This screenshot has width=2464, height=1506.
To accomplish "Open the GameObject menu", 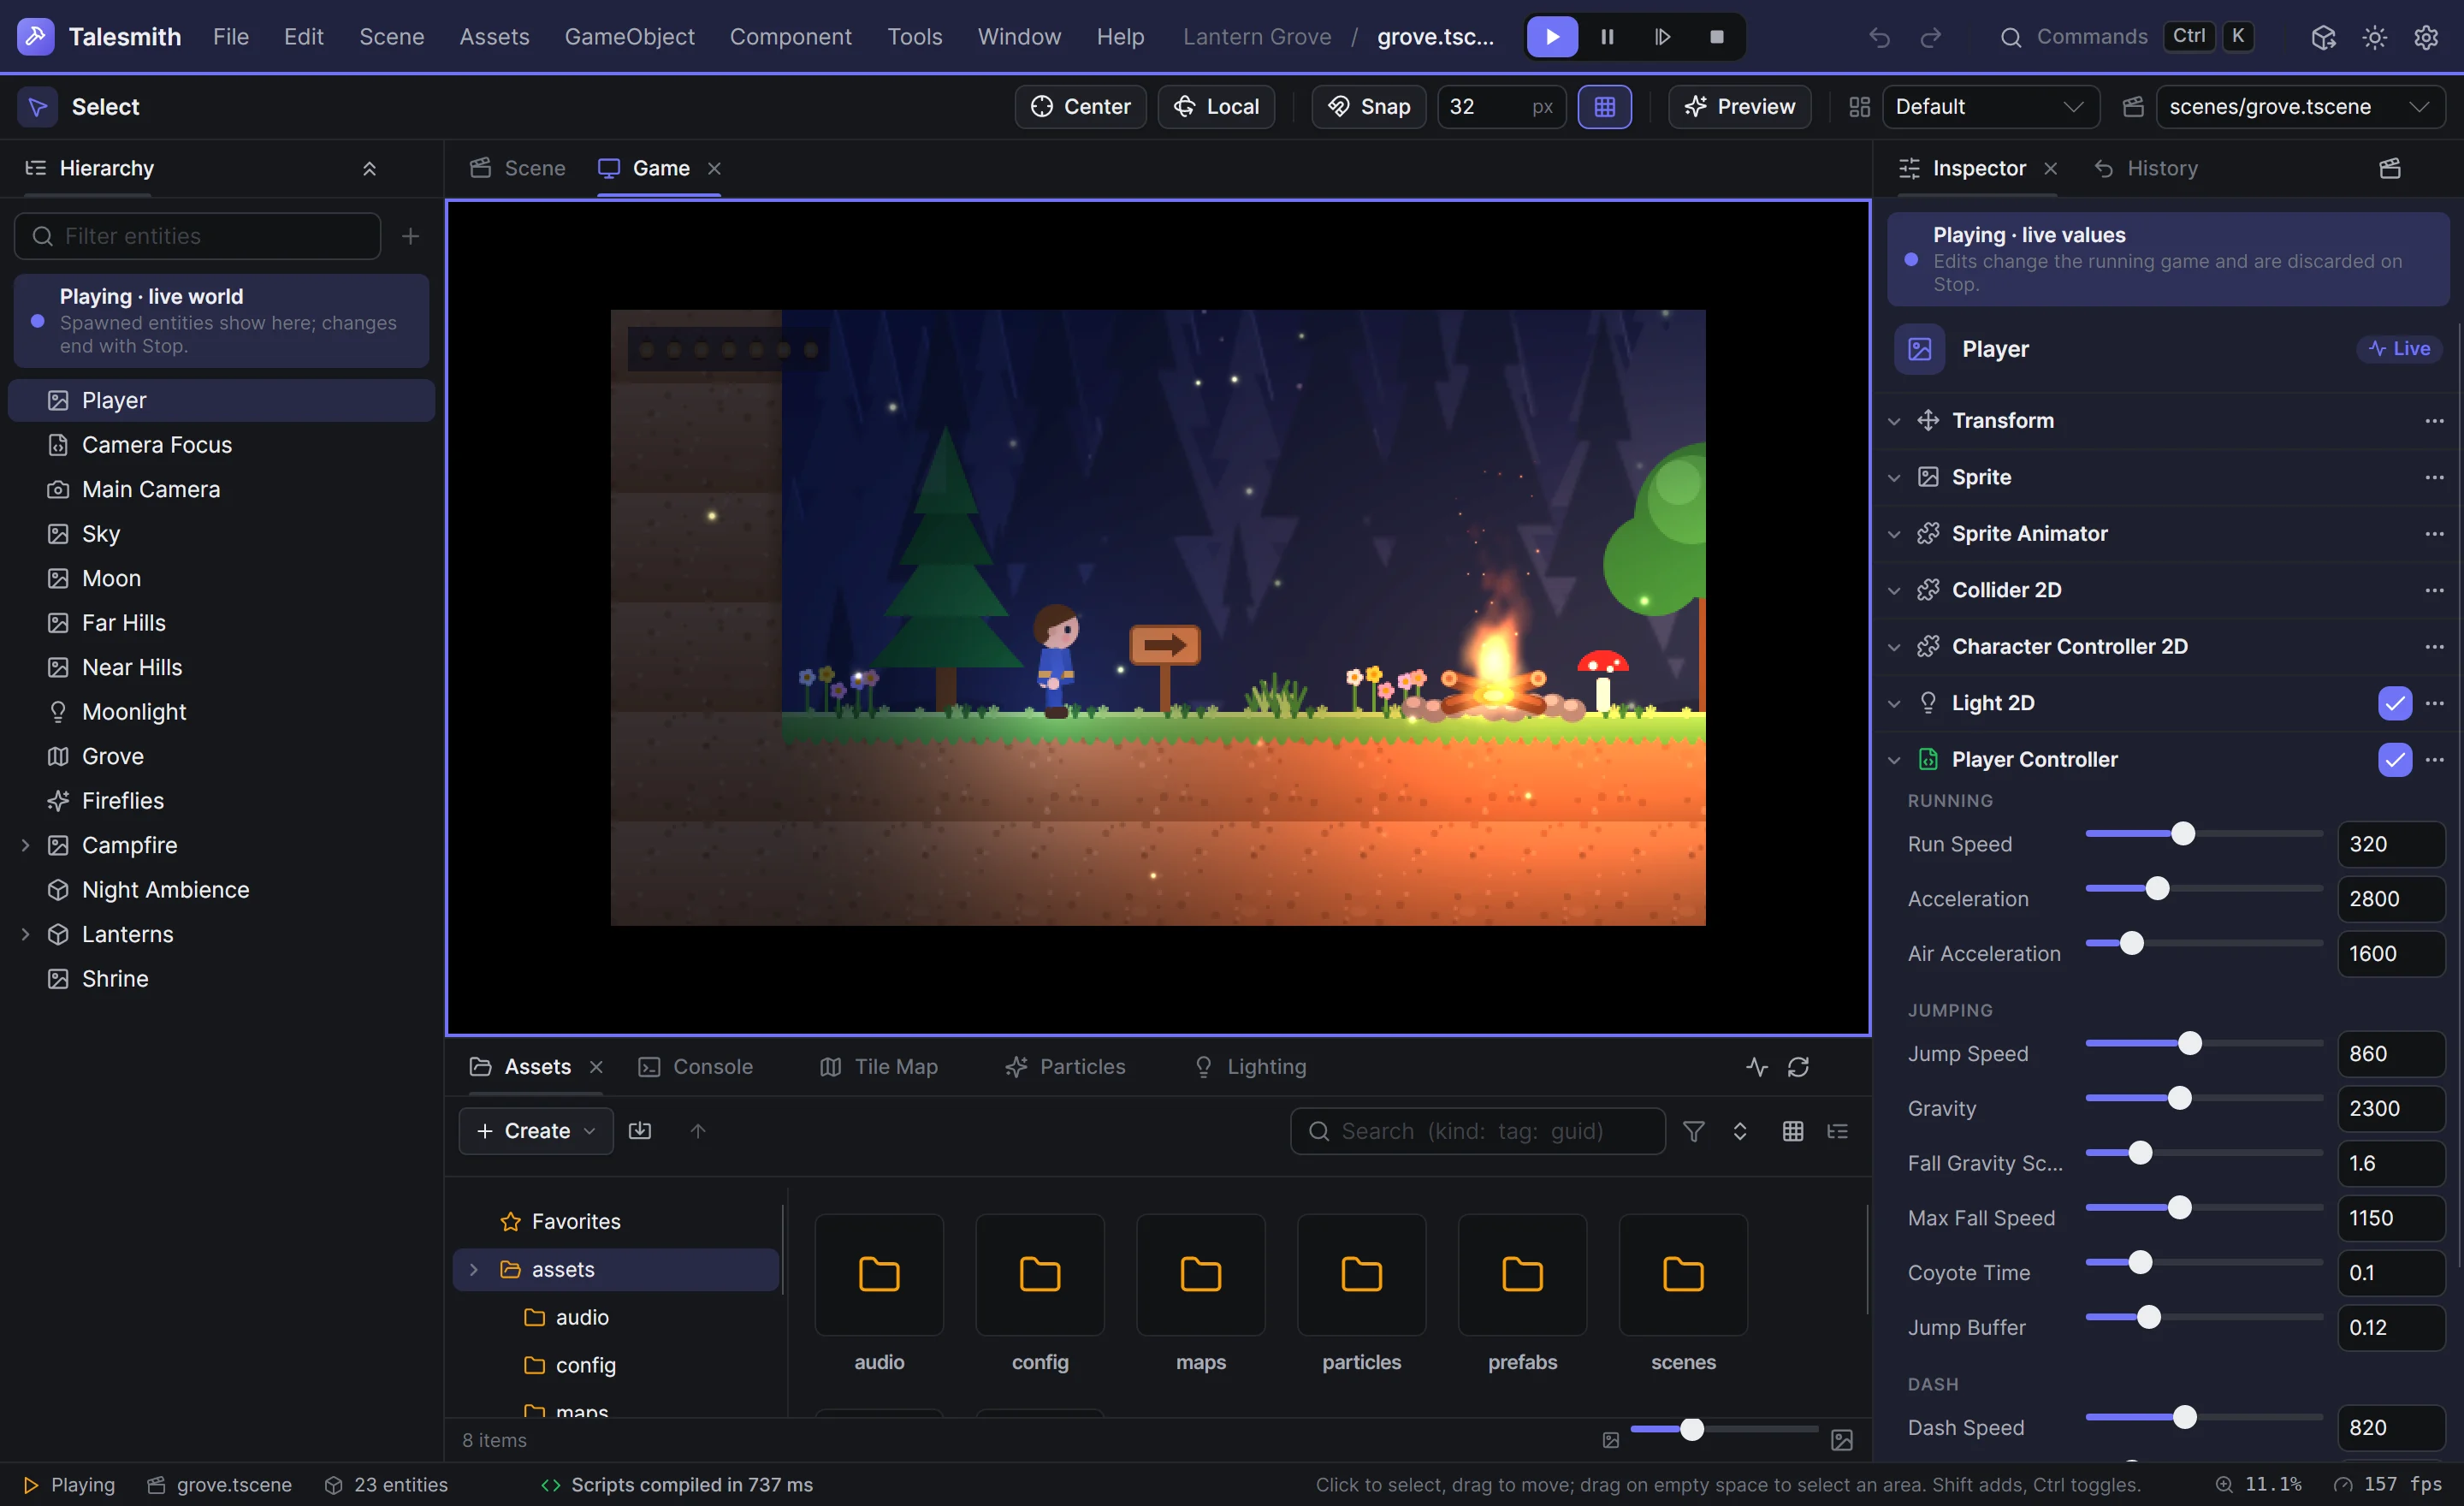I will coord(629,37).
